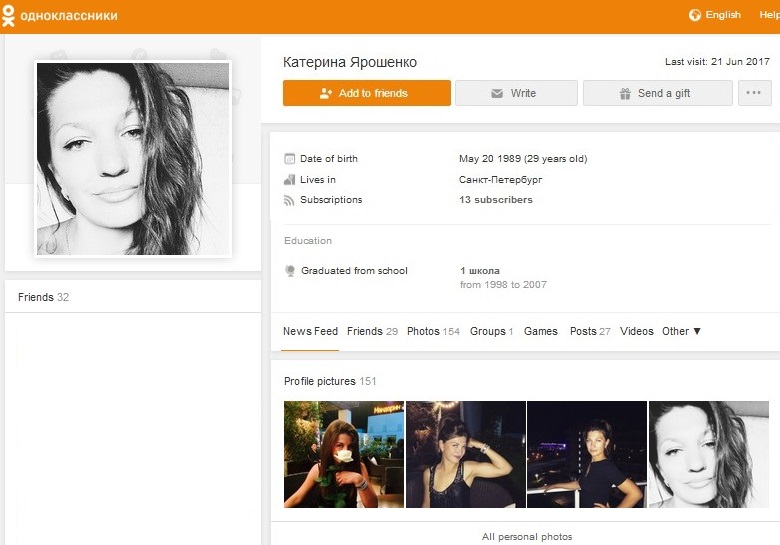Screen dimensions: 780x545
Task: Open the Friends 32 sidebar heading
Action: [43, 297]
